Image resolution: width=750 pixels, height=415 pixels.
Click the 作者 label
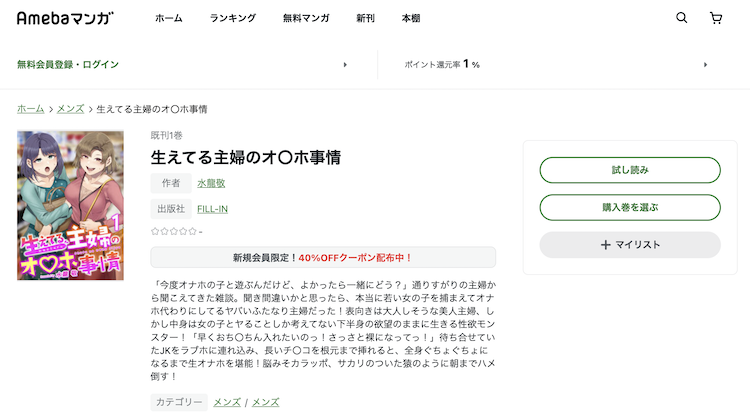coord(171,183)
